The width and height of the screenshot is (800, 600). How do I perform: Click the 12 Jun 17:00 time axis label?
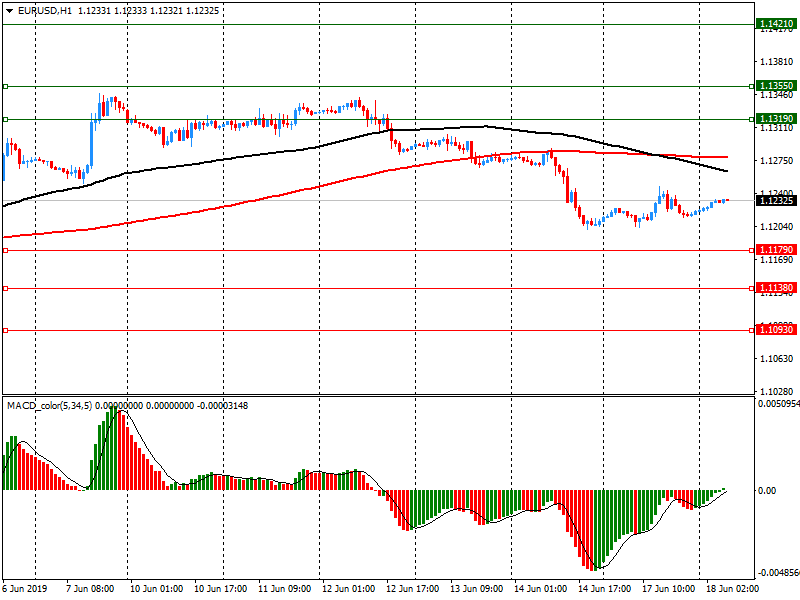click(413, 588)
